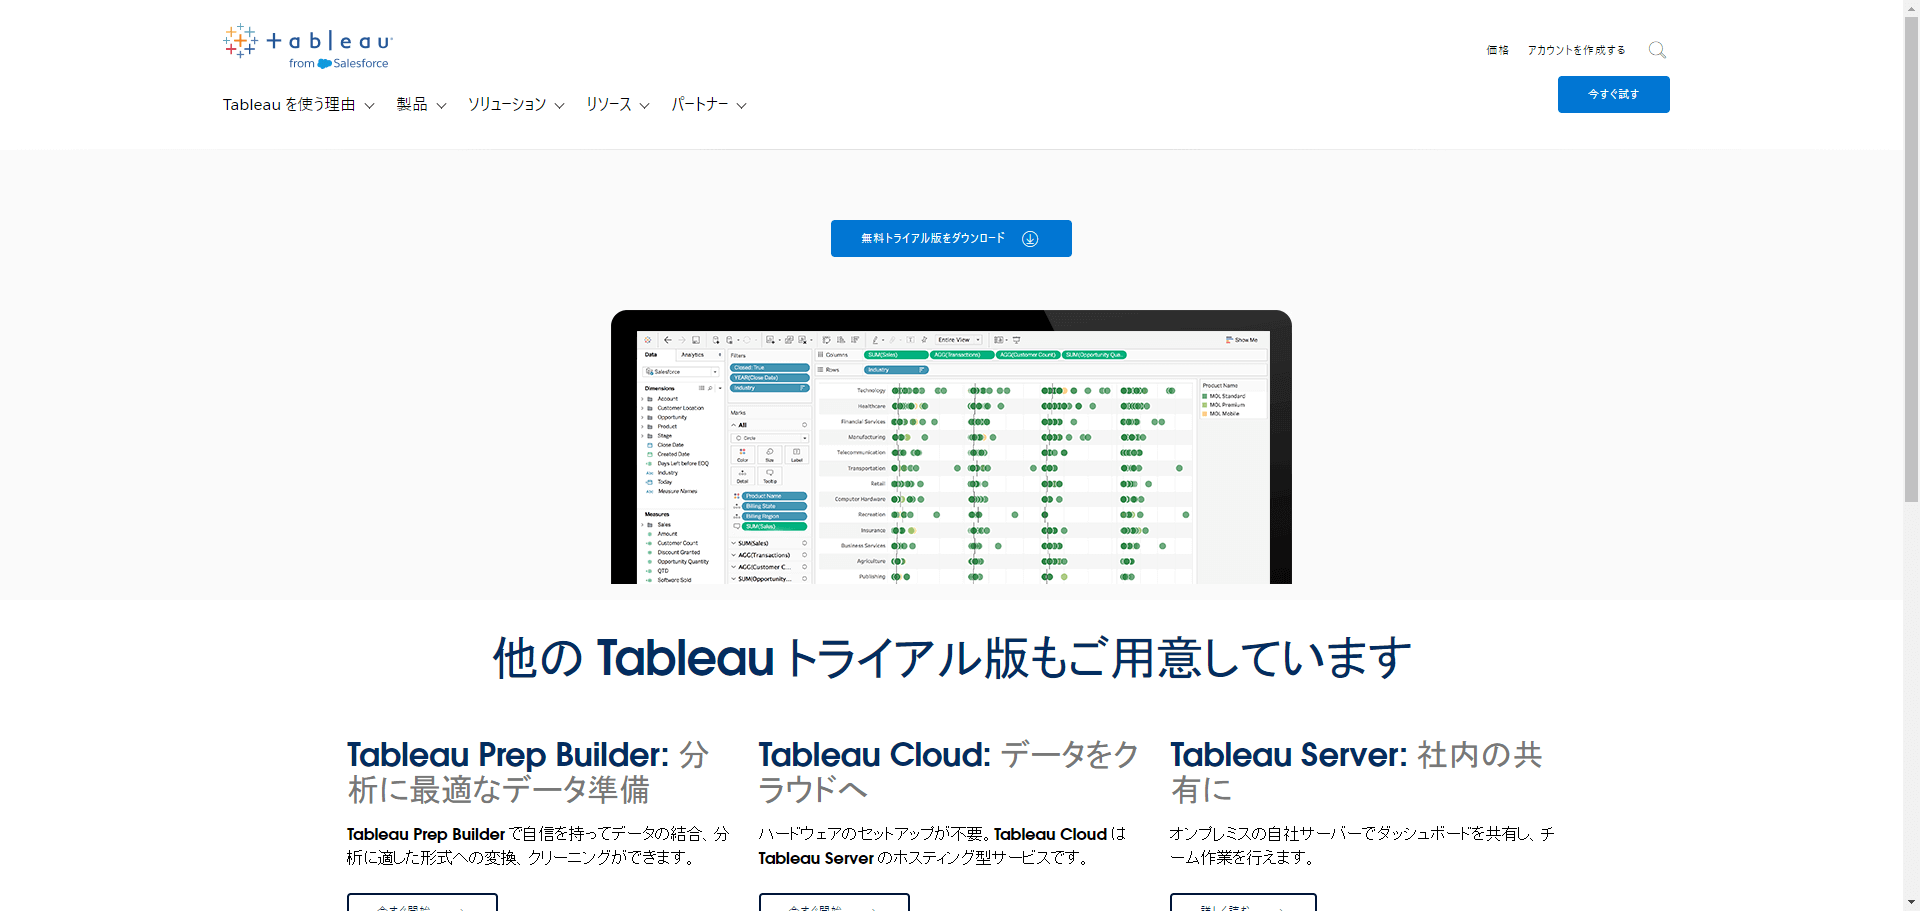Click the アカウントを作成する link
1920x911 pixels.
click(x=1576, y=50)
